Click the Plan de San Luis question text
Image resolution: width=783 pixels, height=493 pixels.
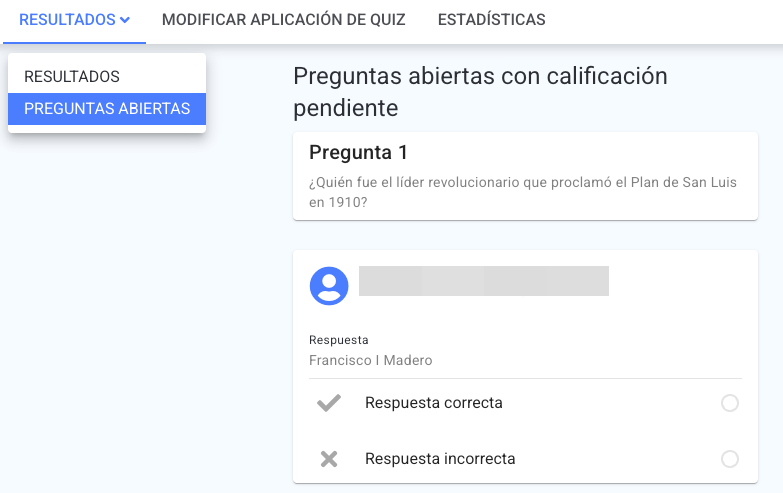point(522,192)
